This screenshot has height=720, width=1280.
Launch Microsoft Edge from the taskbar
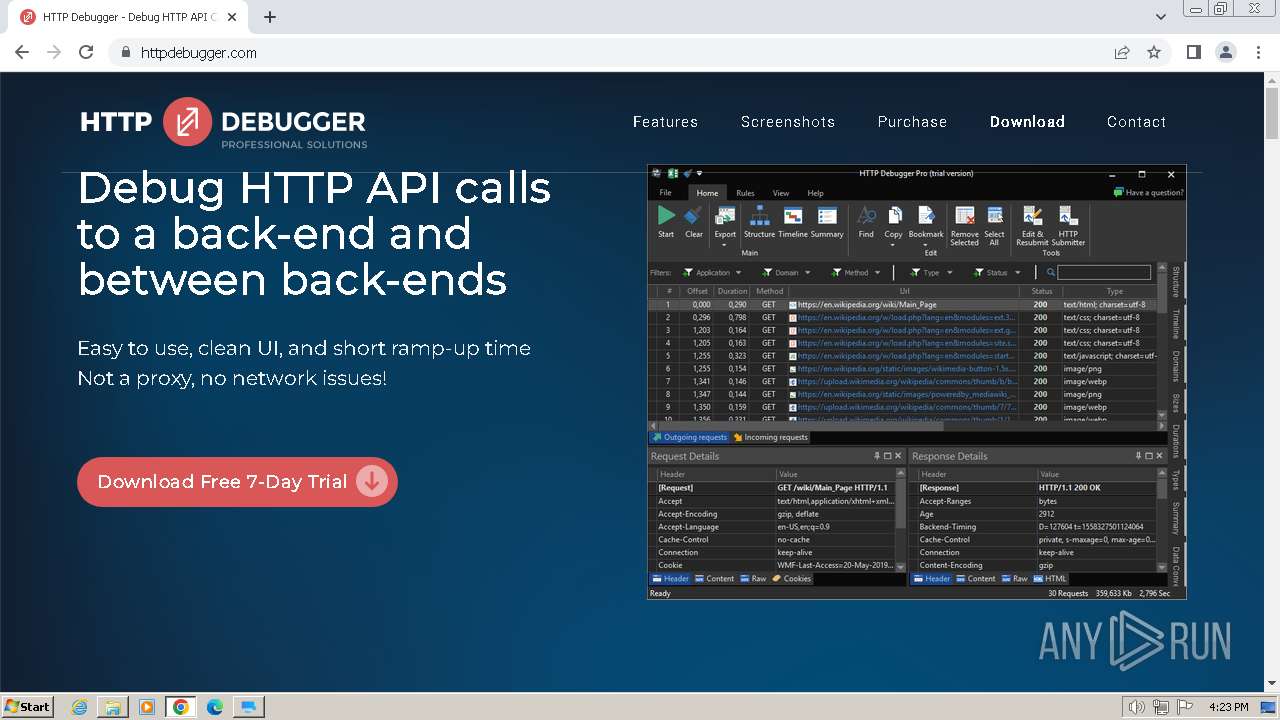point(215,707)
